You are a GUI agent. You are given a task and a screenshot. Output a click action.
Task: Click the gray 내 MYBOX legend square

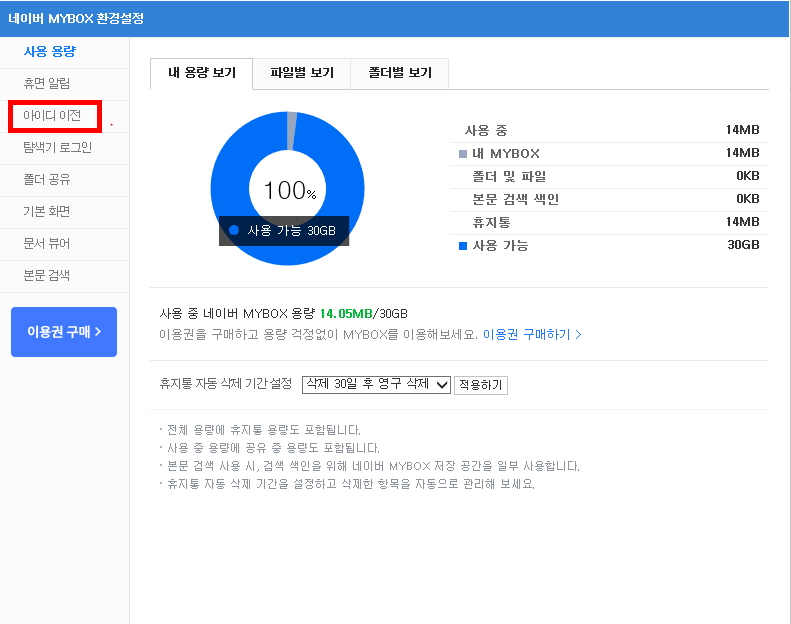[x=463, y=154]
